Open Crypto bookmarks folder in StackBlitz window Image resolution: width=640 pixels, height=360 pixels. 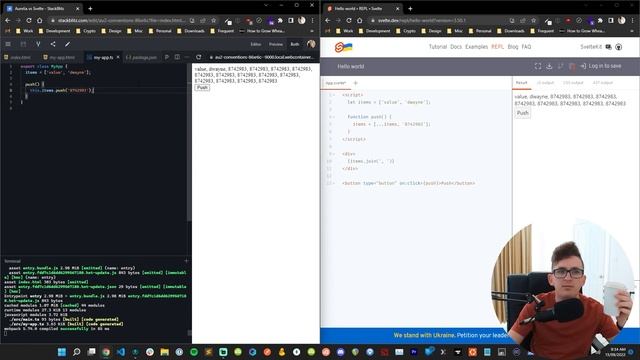tap(86, 31)
